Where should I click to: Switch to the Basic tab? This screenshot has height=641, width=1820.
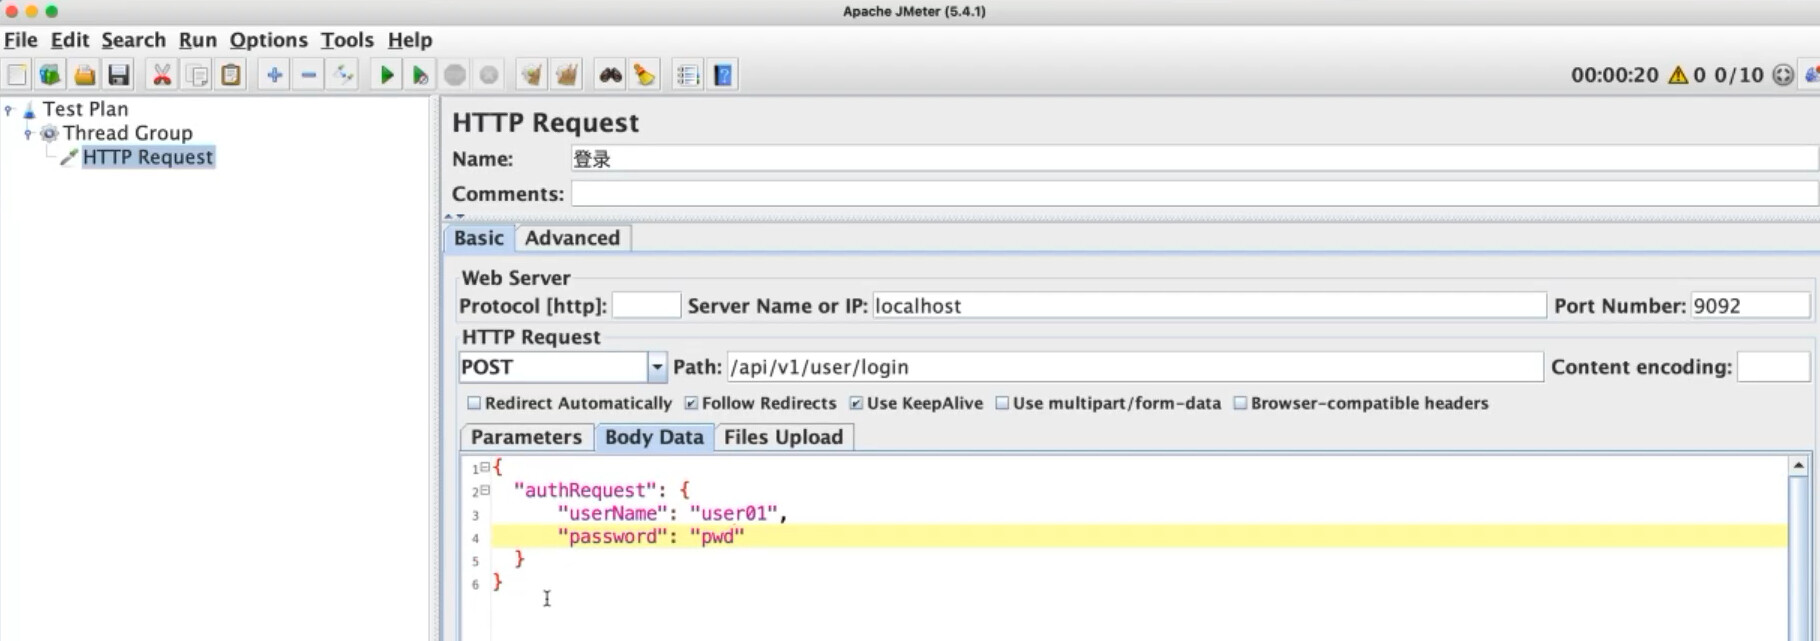tap(479, 238)
